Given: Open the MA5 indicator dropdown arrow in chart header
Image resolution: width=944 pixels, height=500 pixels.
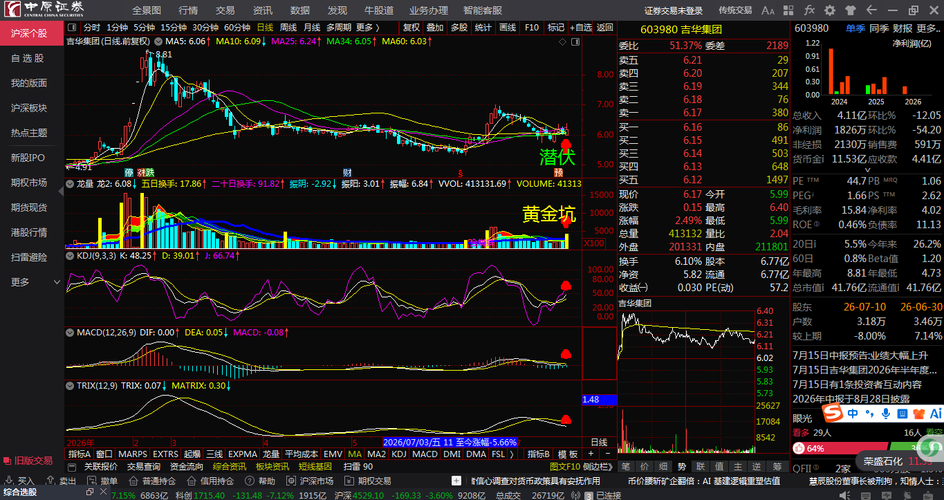Looking at the screenshot, I should point(159,41).
